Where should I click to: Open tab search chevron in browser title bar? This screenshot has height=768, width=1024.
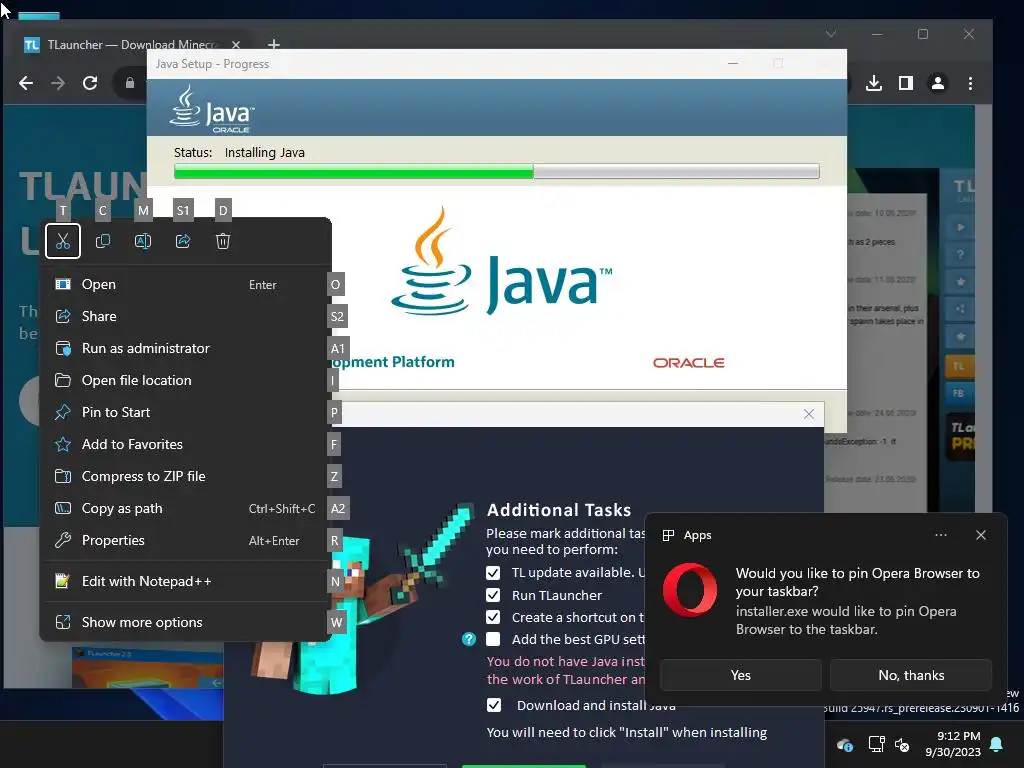click(x=831, y=34)
